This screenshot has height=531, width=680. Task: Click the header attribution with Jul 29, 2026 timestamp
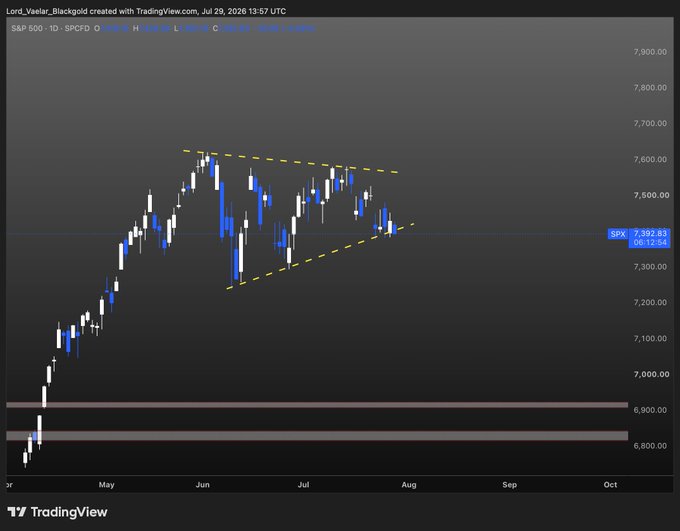[x=146, y=11]
